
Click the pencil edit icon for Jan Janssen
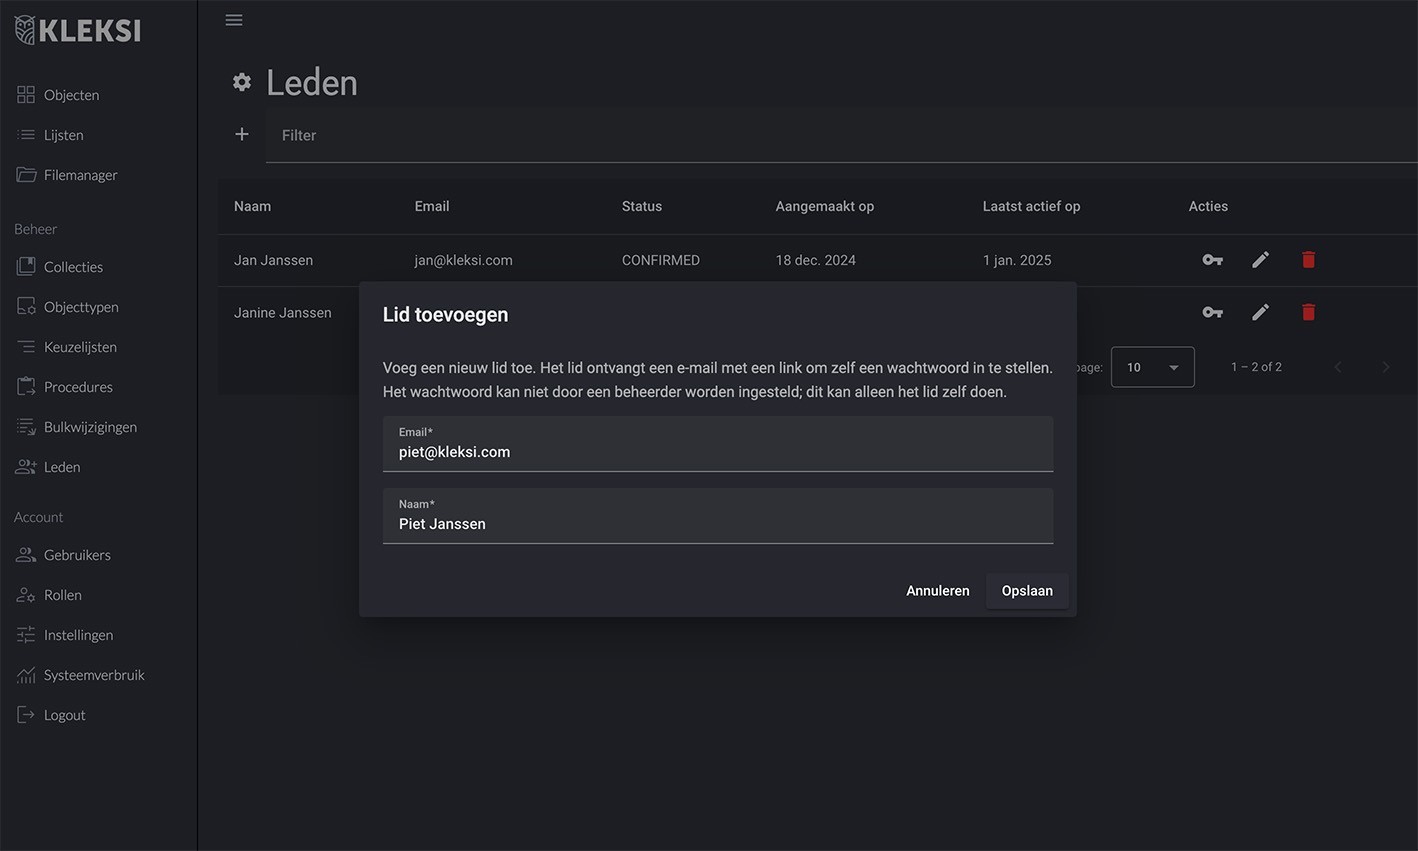pos(1260,260)
